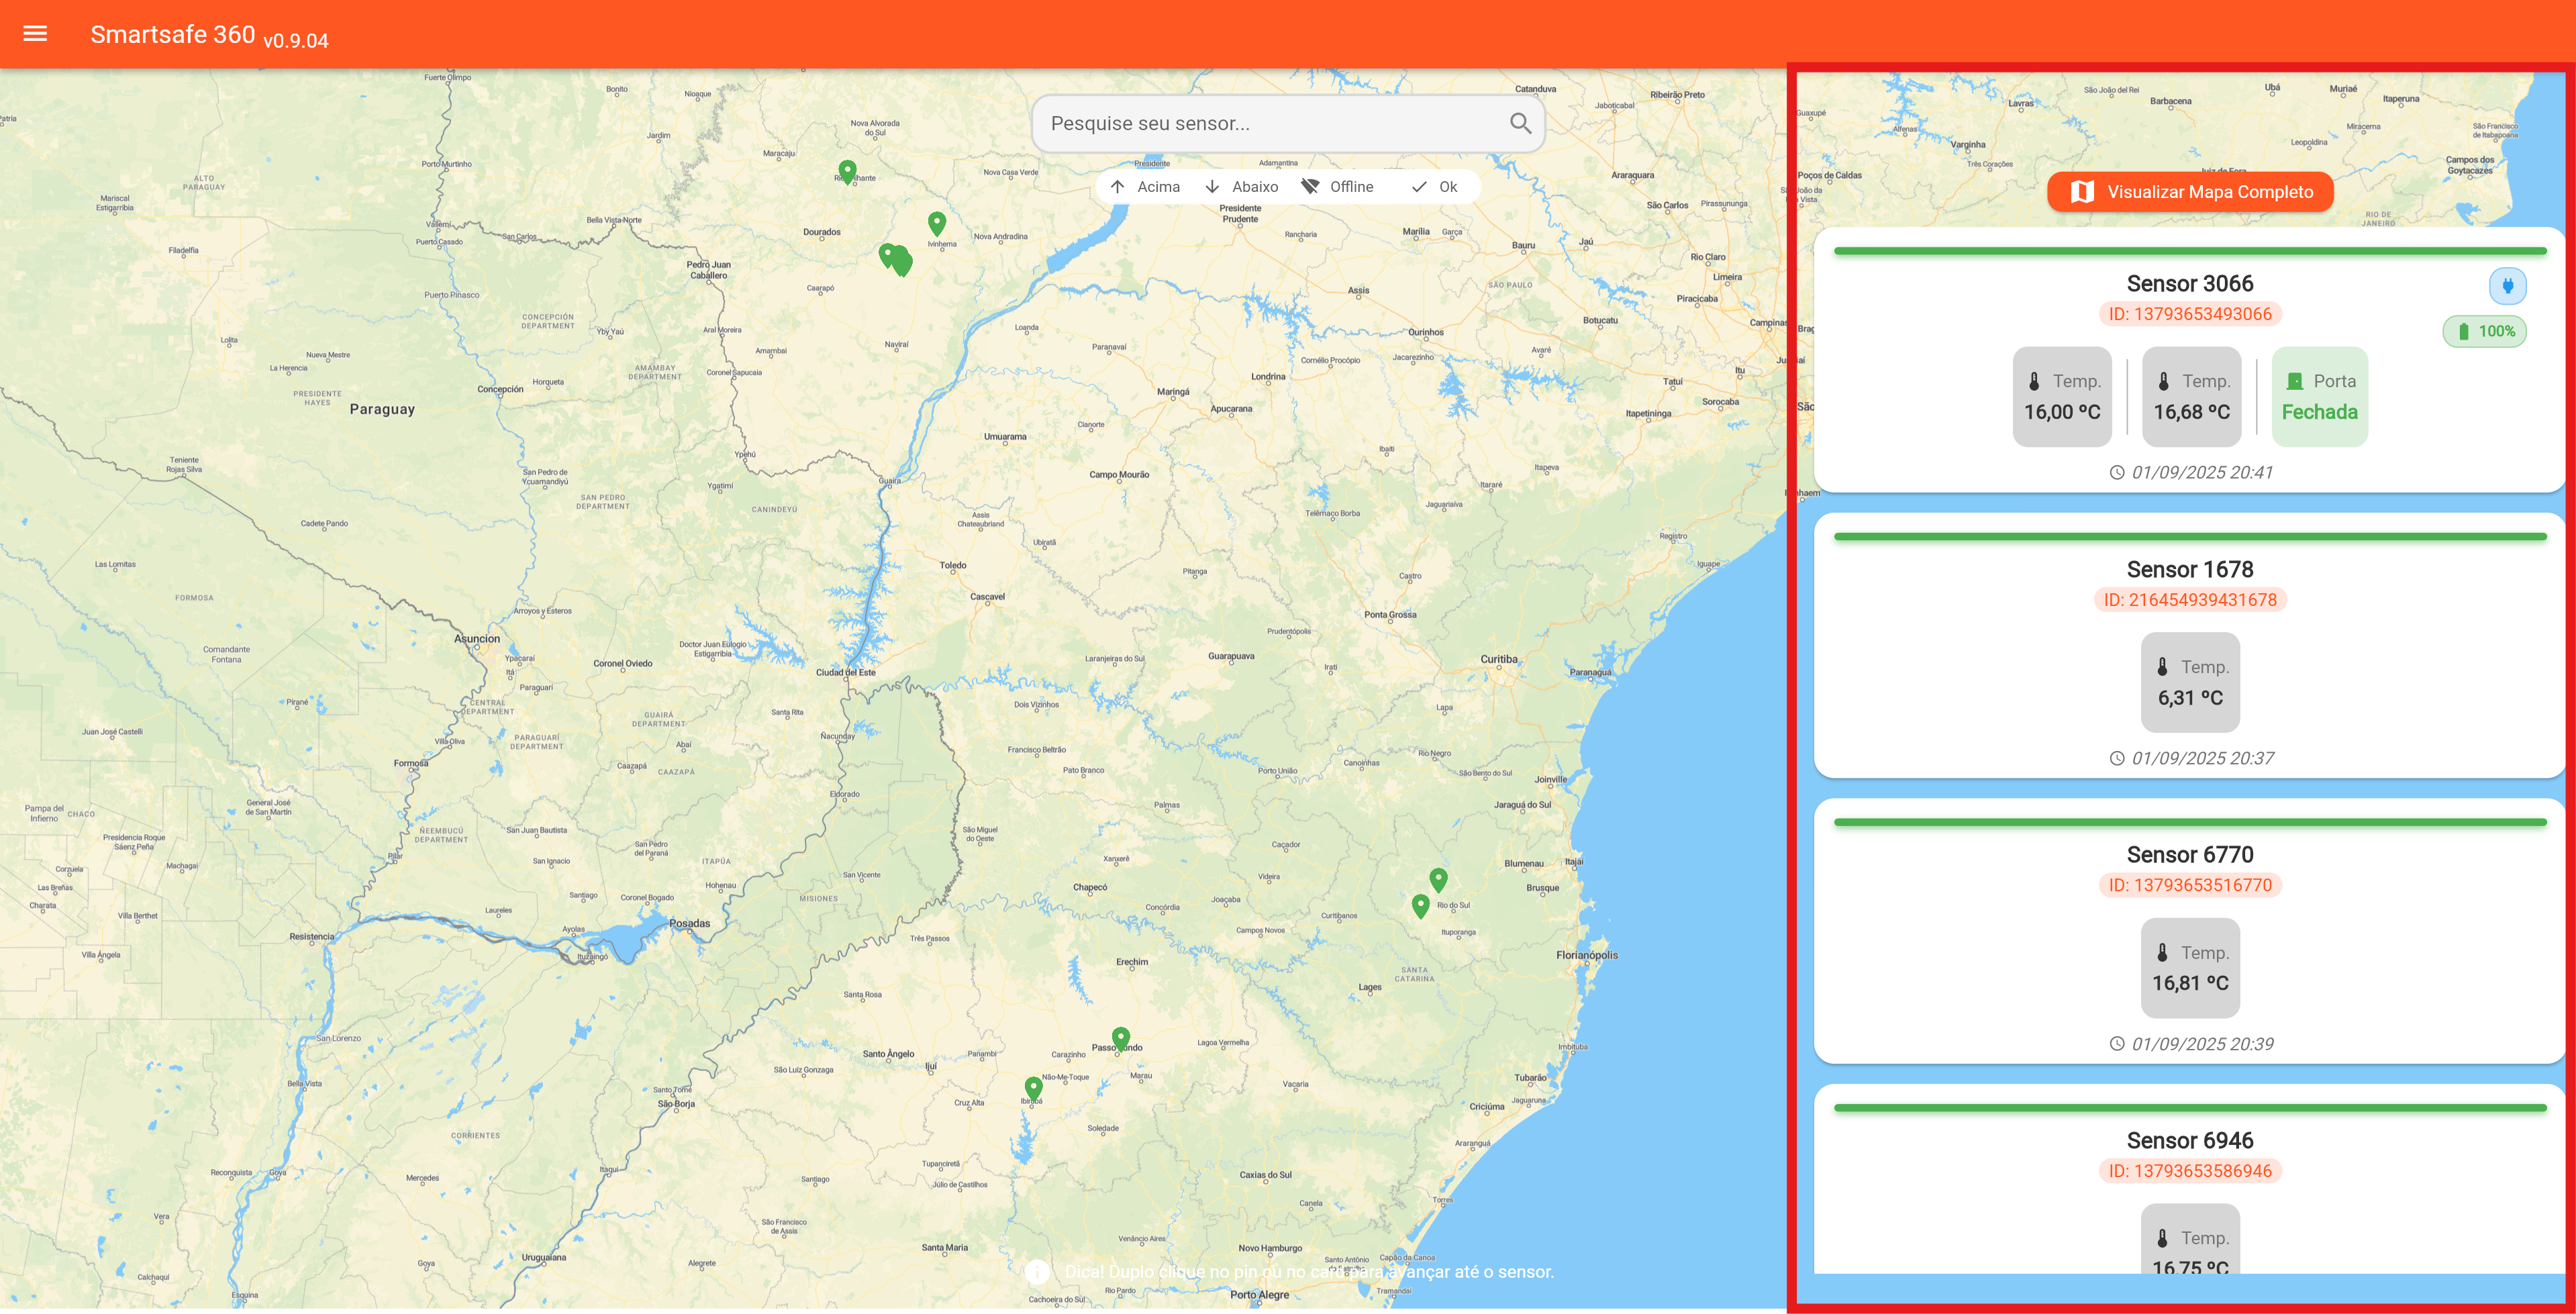The height and width of the screenshot is (1314, 2576).
Task: Click the search magnifier icon
Action: 1519,123
